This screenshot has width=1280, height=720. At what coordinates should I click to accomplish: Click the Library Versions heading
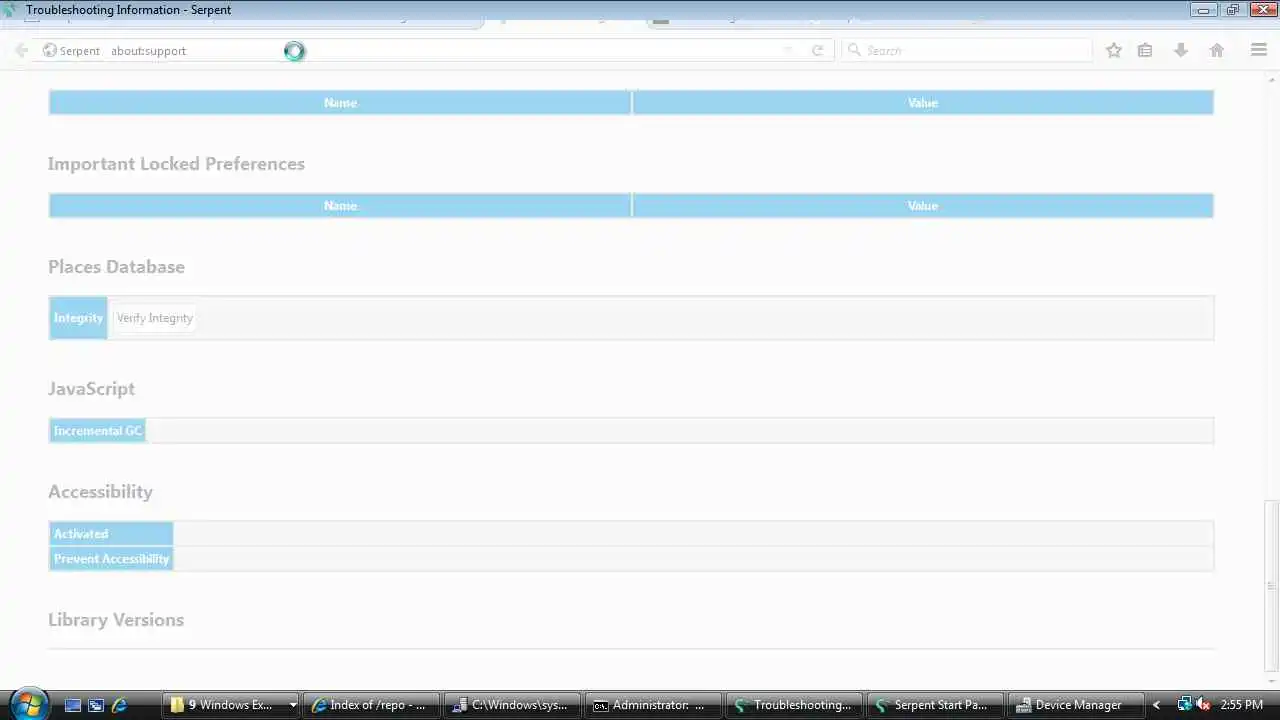(x=116, y=620)
